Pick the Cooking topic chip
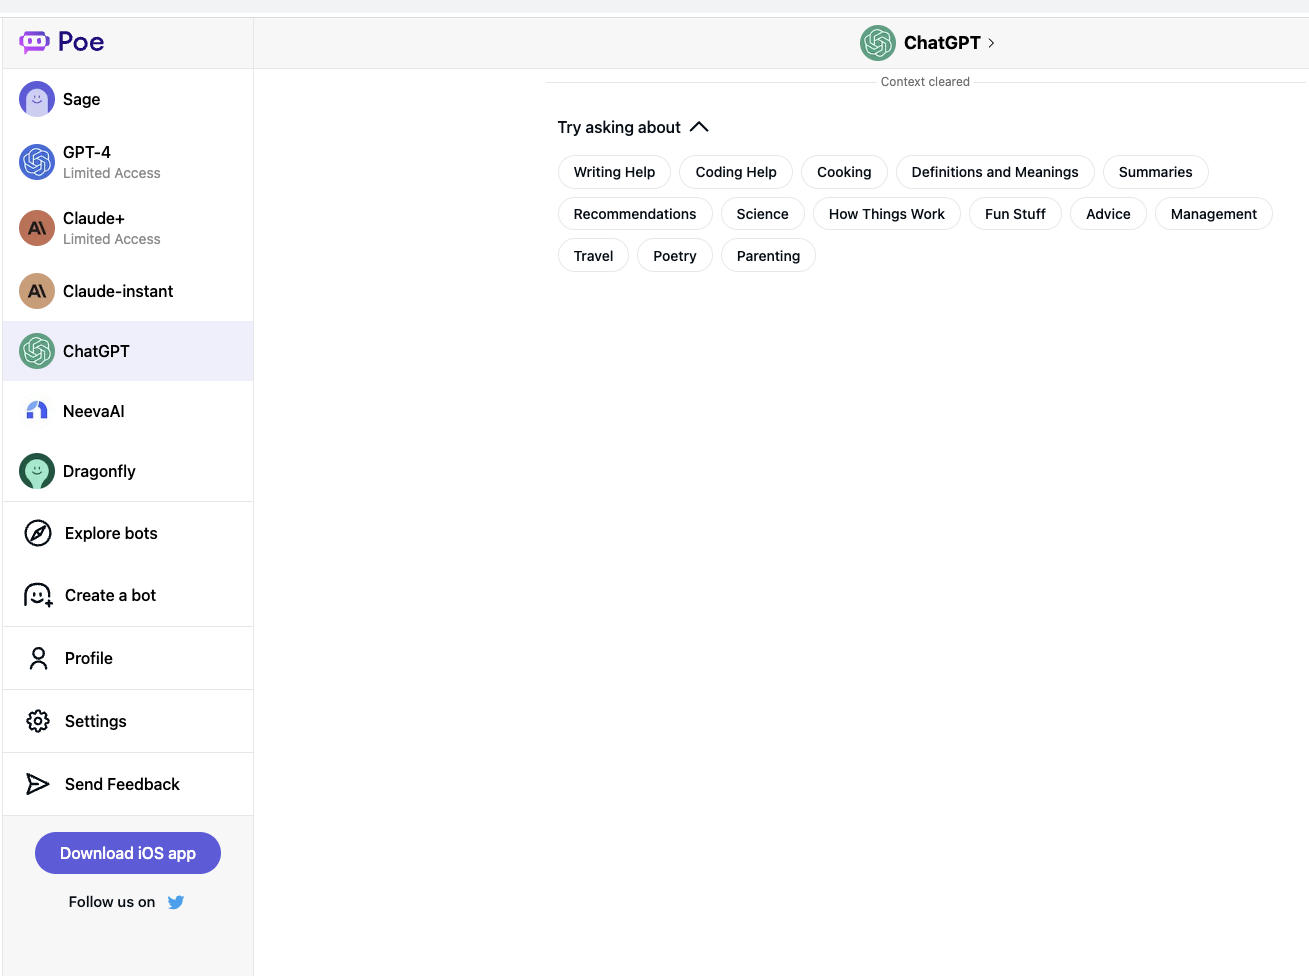 click(844, 172)
